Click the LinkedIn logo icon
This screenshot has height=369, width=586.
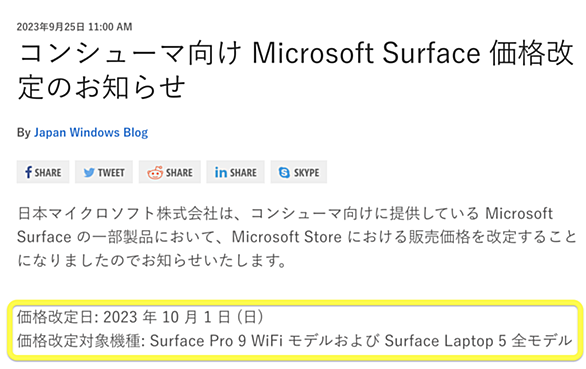pos(221,172)
